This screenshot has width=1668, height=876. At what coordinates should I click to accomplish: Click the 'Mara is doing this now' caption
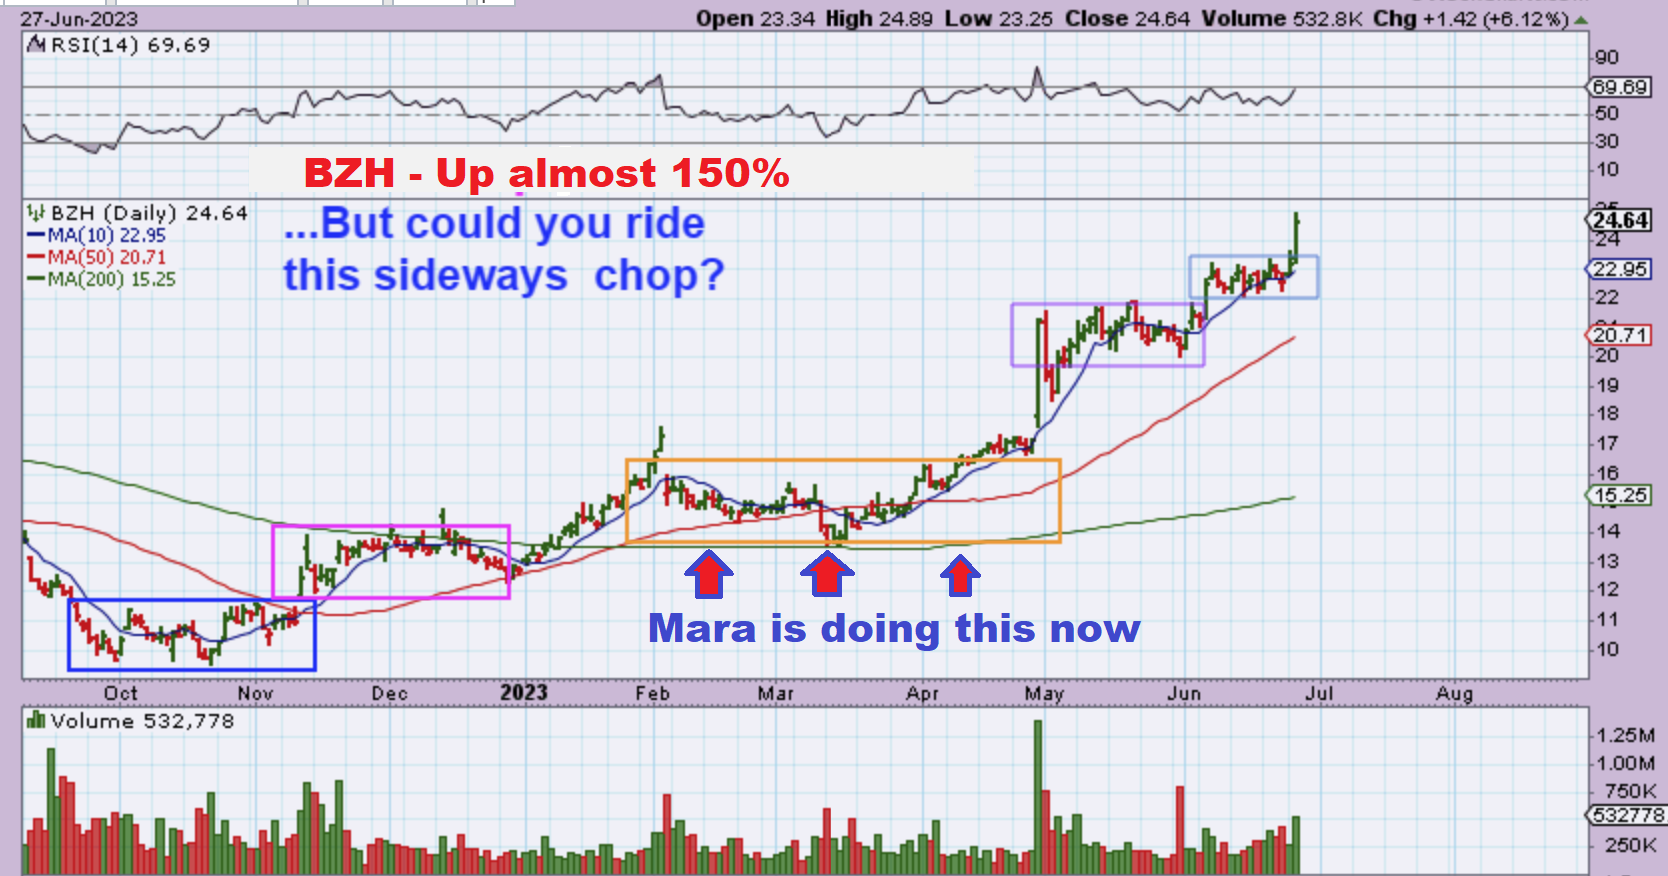click(x=894, y=629)
